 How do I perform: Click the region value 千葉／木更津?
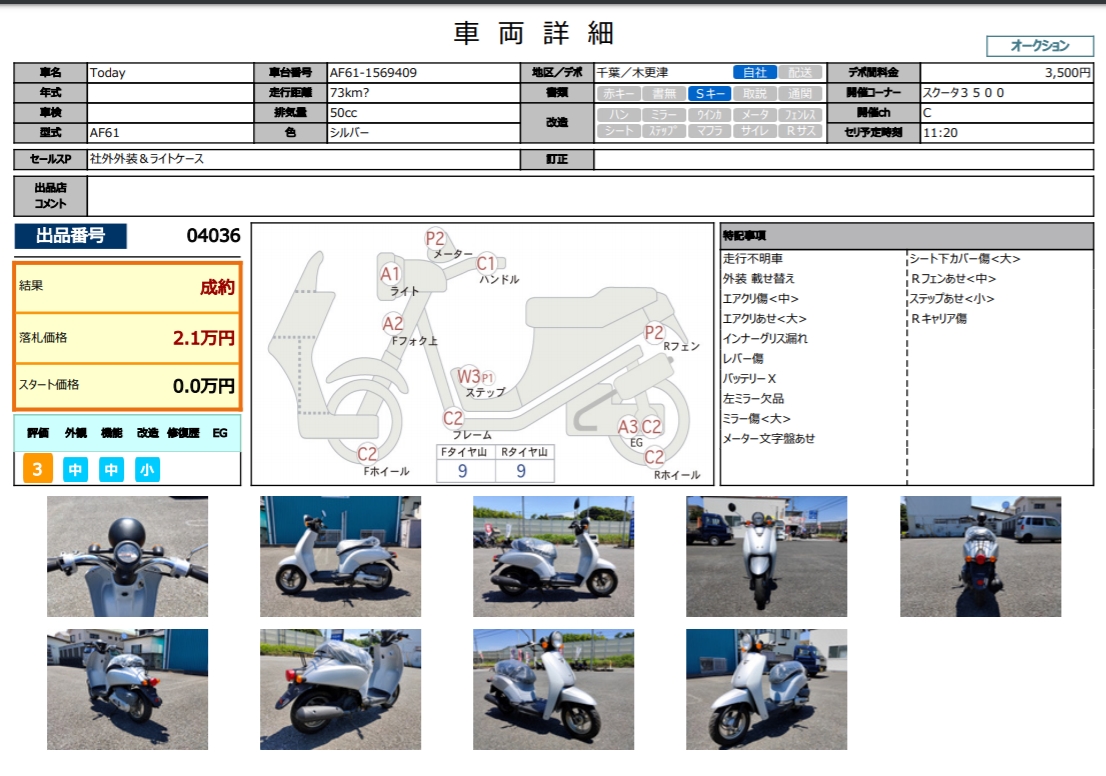click(x=633, y=73)
